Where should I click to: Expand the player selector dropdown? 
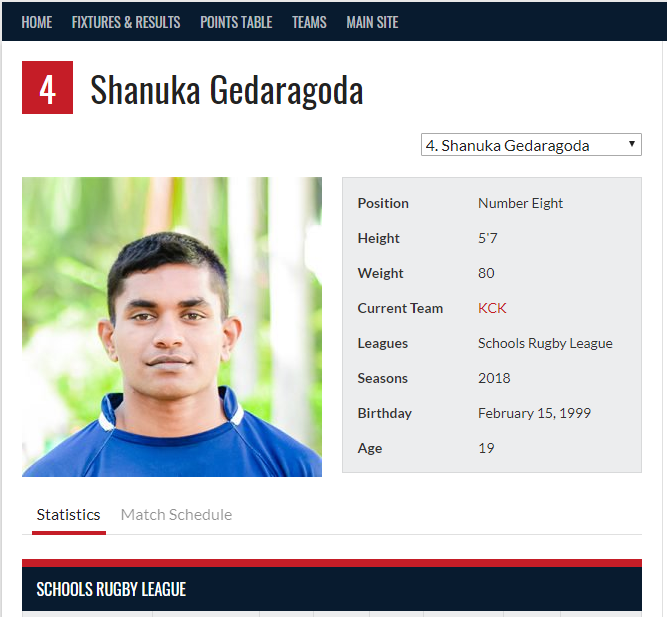[x=531, y=145]
